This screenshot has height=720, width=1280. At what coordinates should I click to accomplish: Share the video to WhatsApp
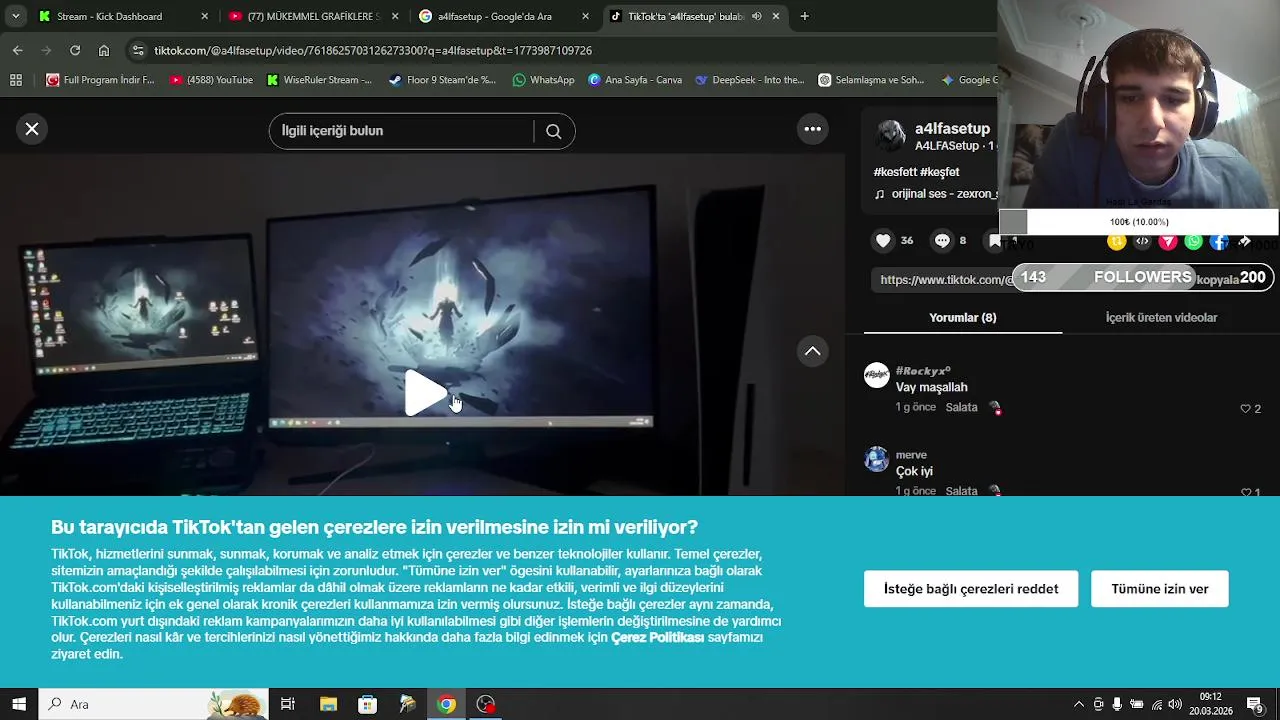(x=1194, y=241)
